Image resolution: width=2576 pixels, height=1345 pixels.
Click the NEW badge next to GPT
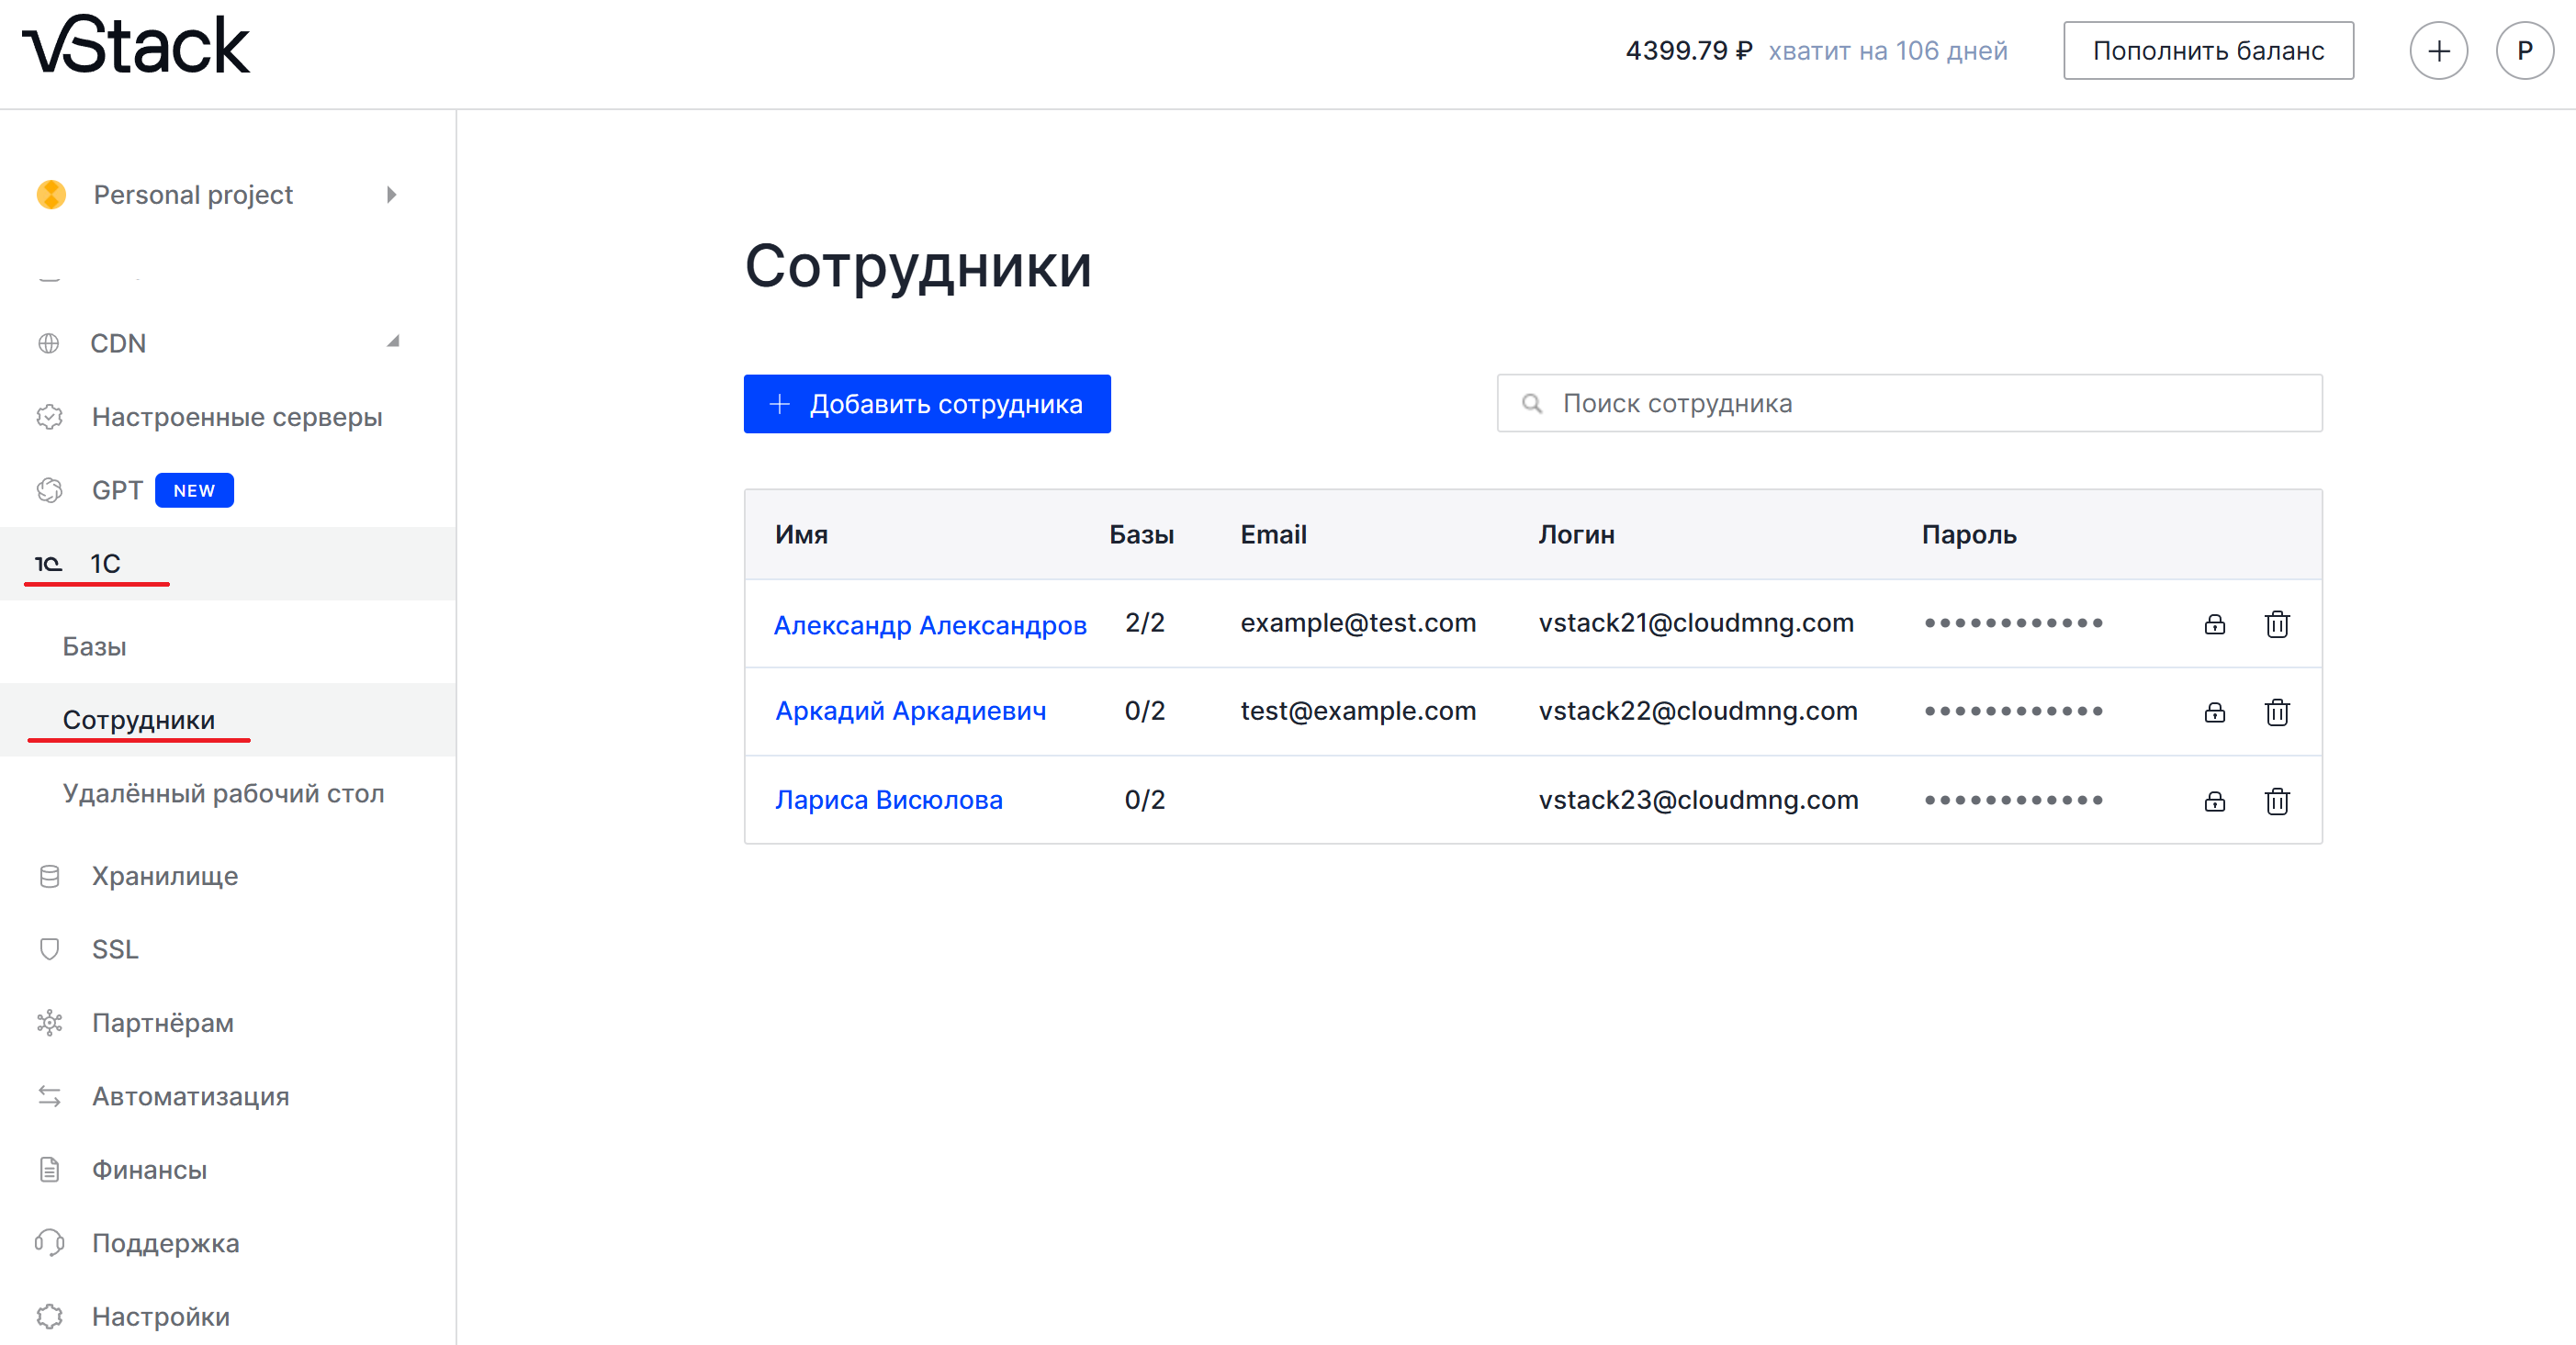(194, 490)
